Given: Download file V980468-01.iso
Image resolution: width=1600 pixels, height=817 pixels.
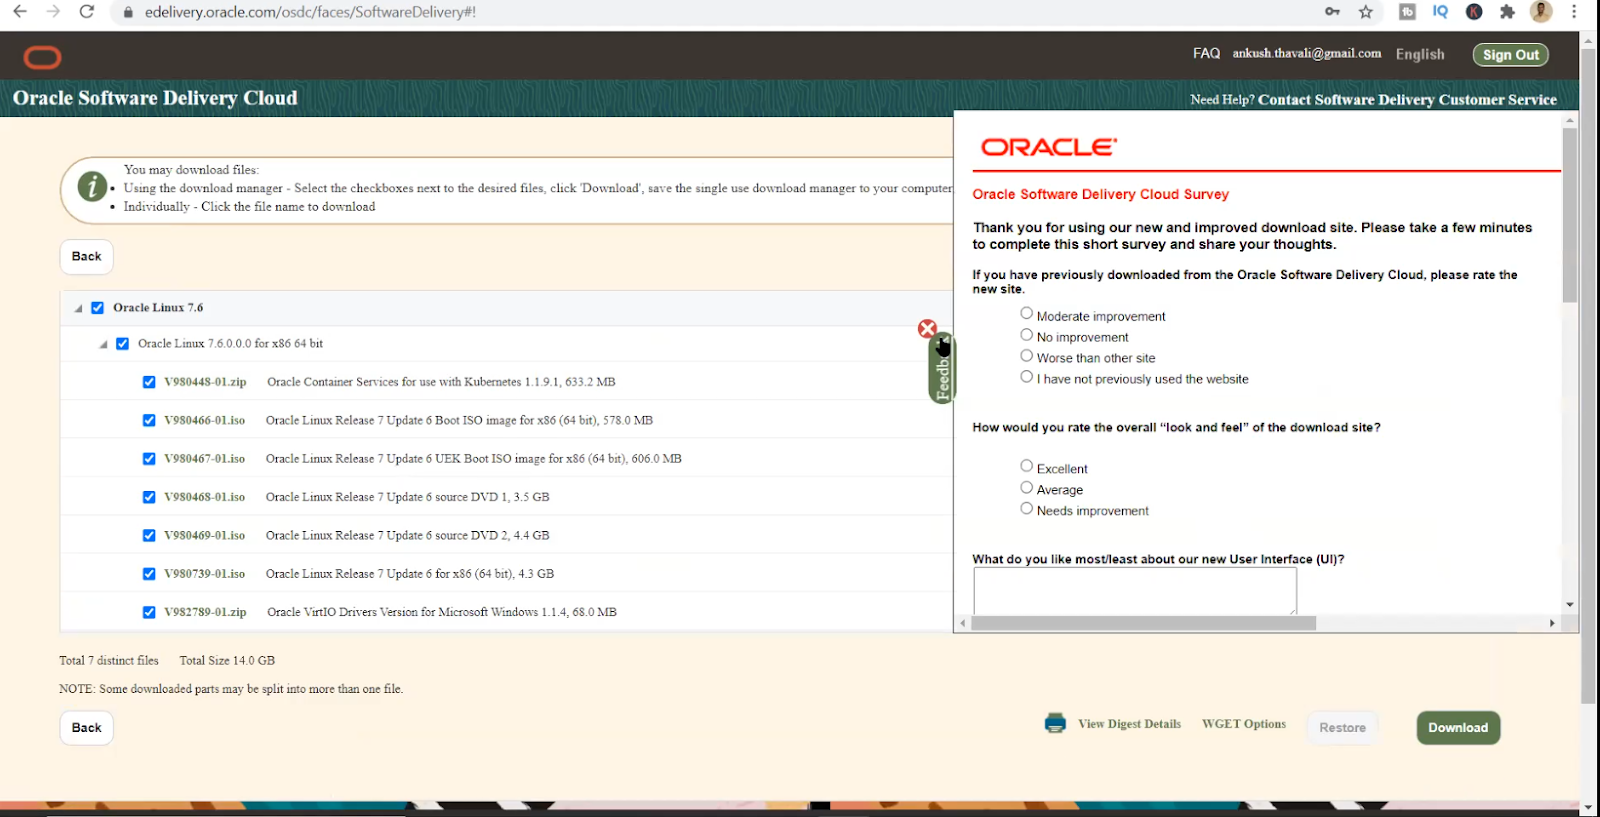Looking at the screenshot, I should (x=204, y=497).
